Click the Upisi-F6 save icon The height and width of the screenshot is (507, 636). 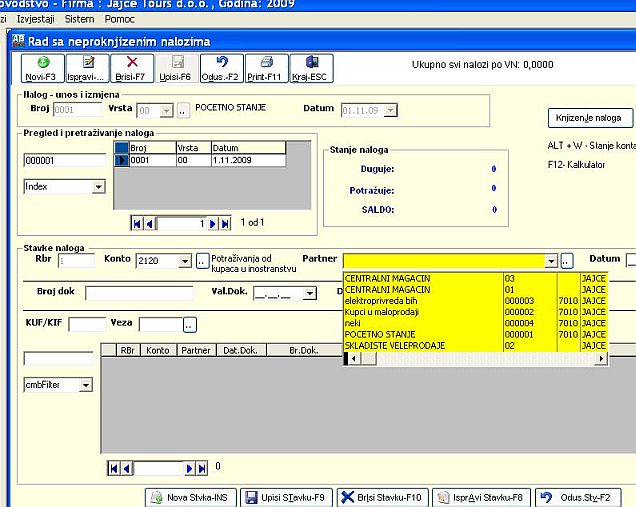point(177,62)
